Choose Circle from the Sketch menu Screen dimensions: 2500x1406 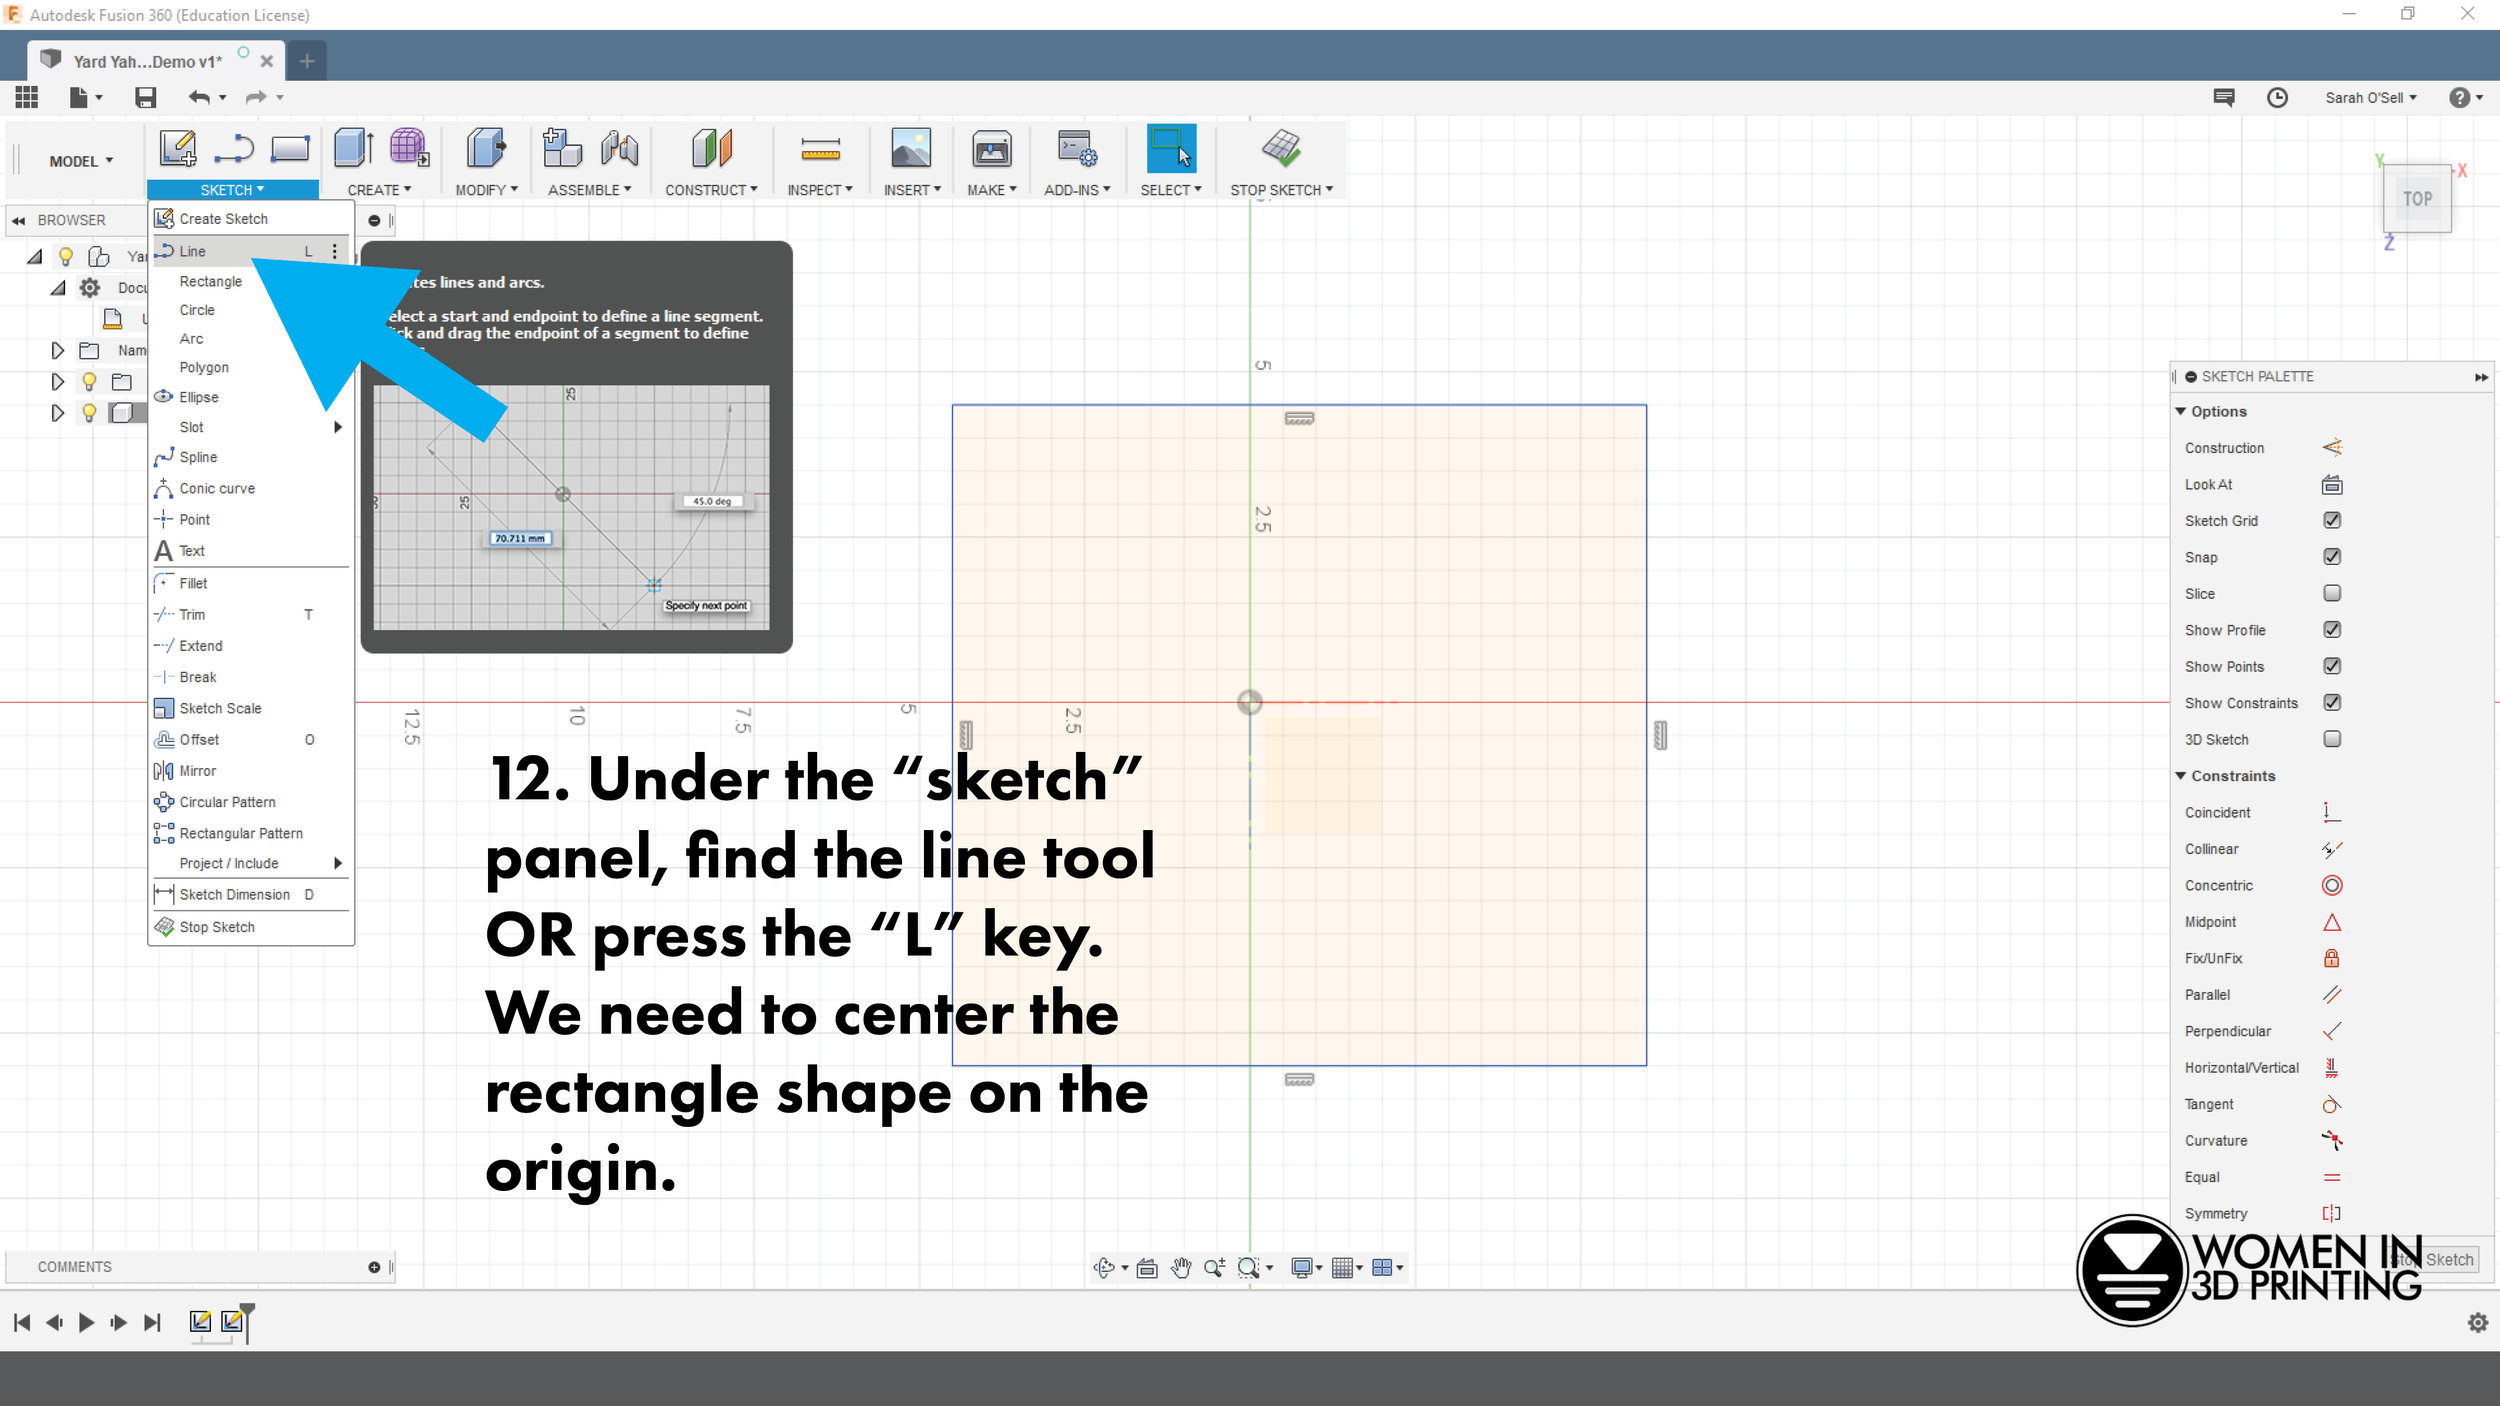(x=251, y=310)
